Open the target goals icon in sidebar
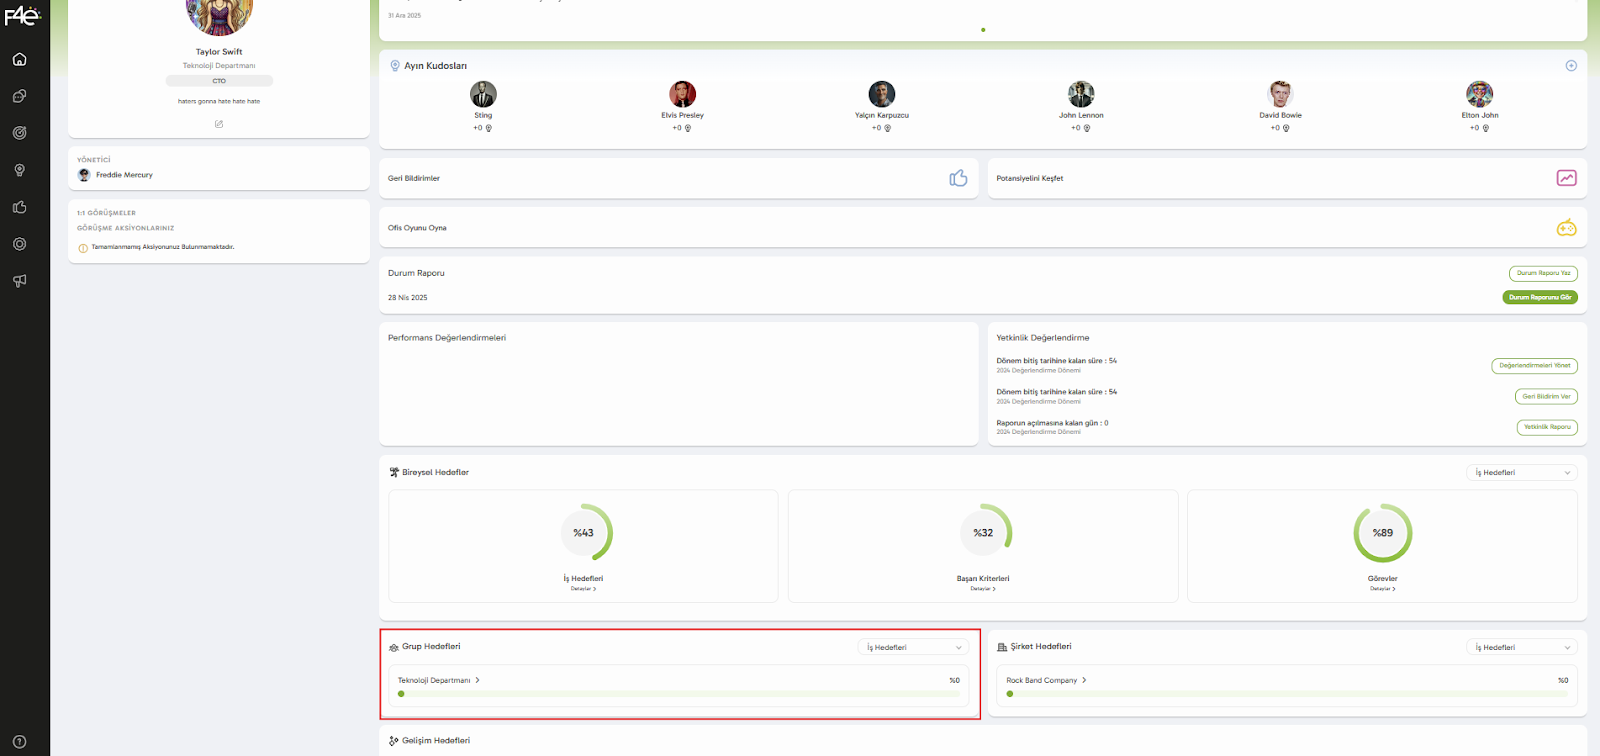The width and height of the screenshot is (1600, 756). click(x=19, y=133)
